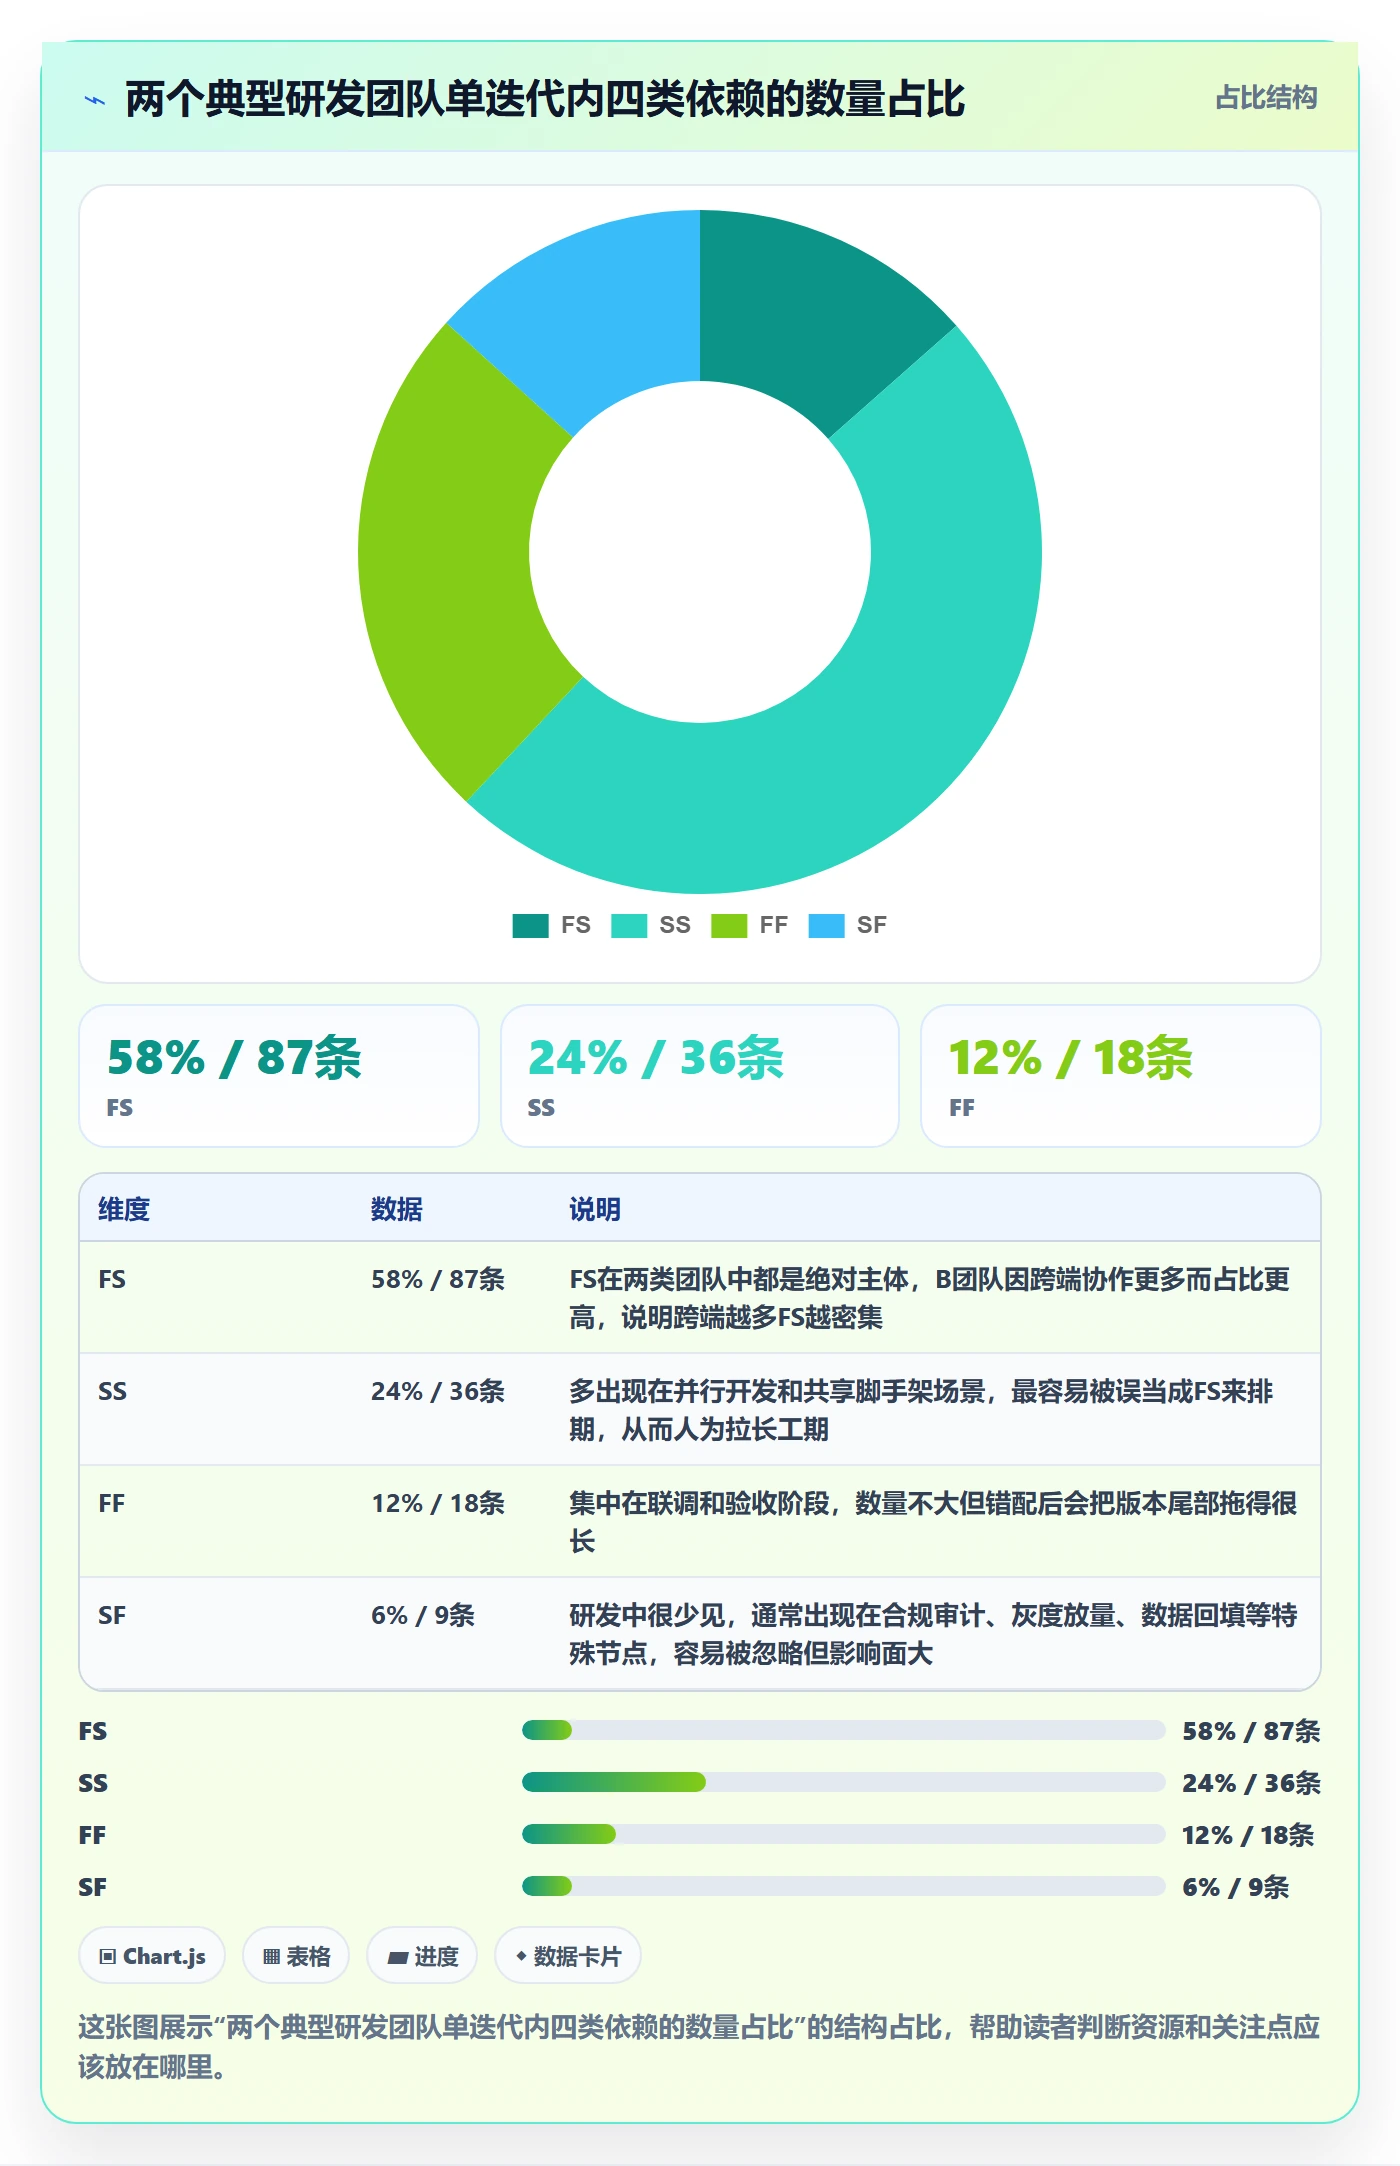Click the SS cell in the table
The height and width of the screenshot is (2166, 1400).
112,1391
